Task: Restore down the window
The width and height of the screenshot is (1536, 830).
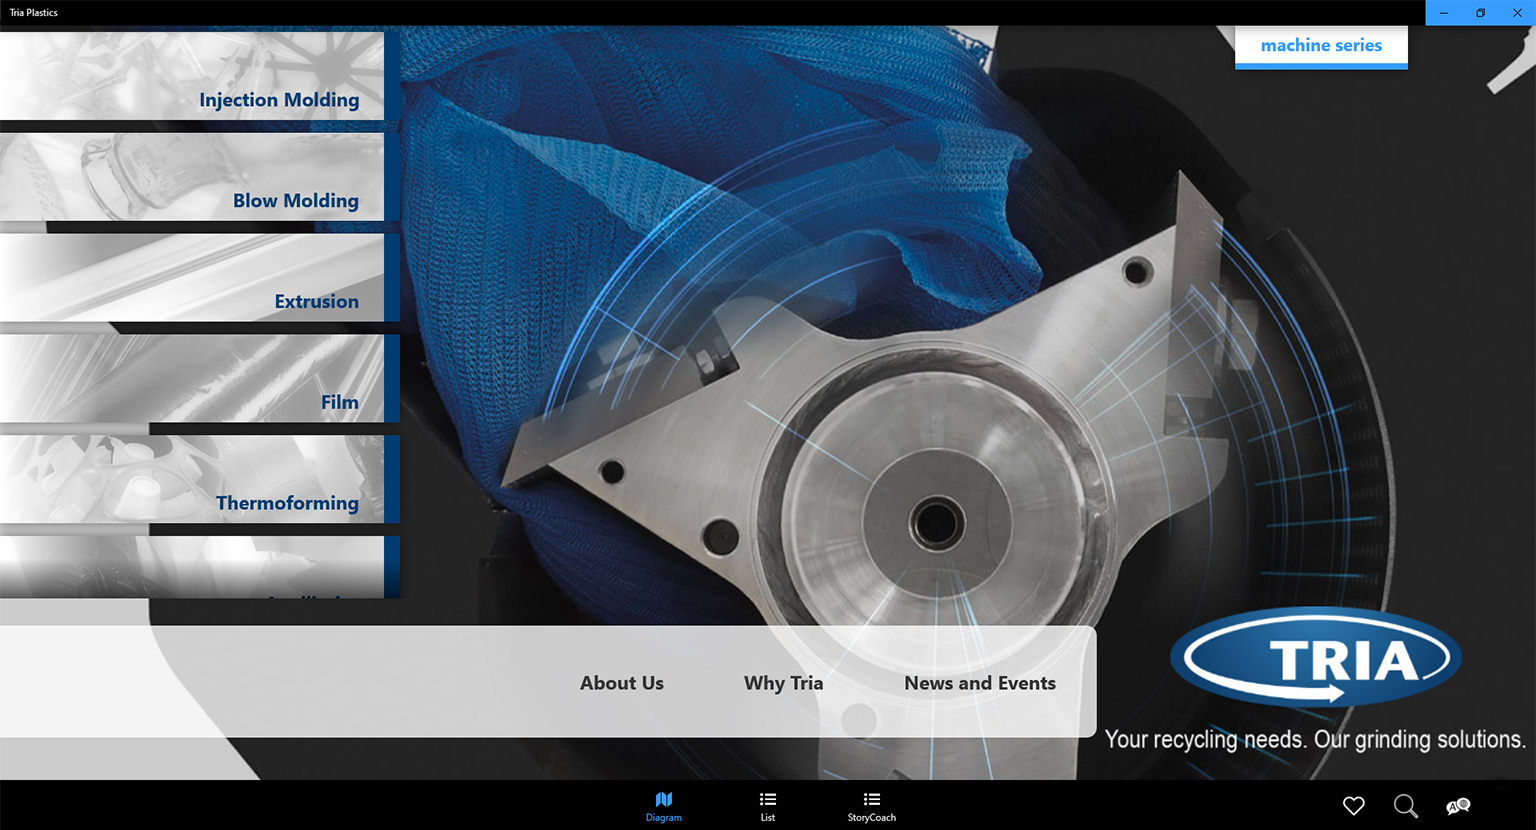Action: click(x=1481, y=13)
